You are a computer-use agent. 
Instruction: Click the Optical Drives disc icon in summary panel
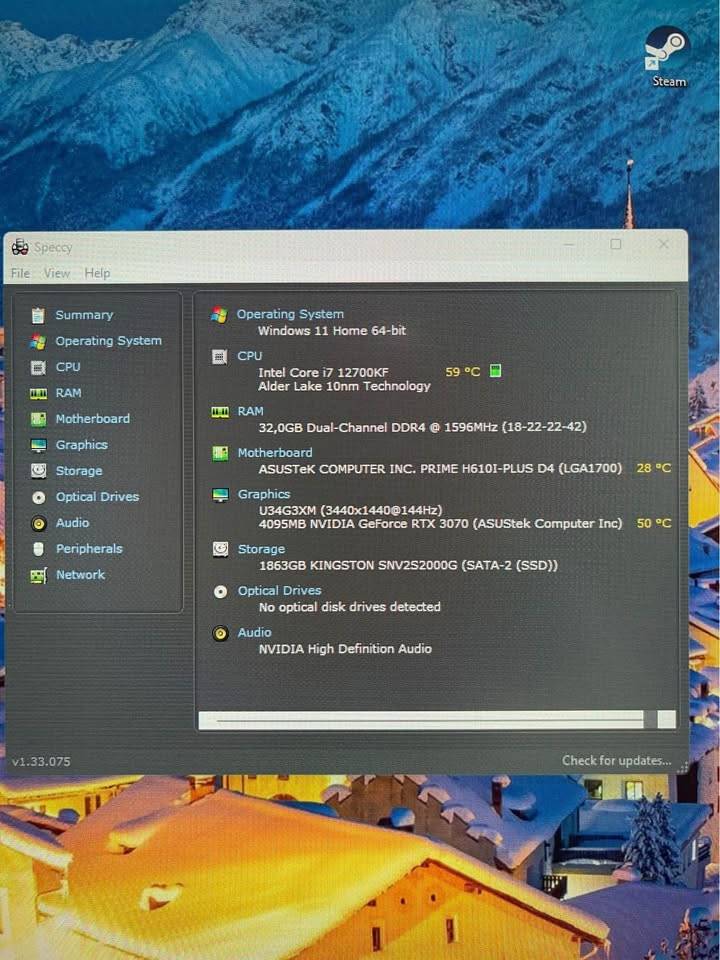pos(220,591)
